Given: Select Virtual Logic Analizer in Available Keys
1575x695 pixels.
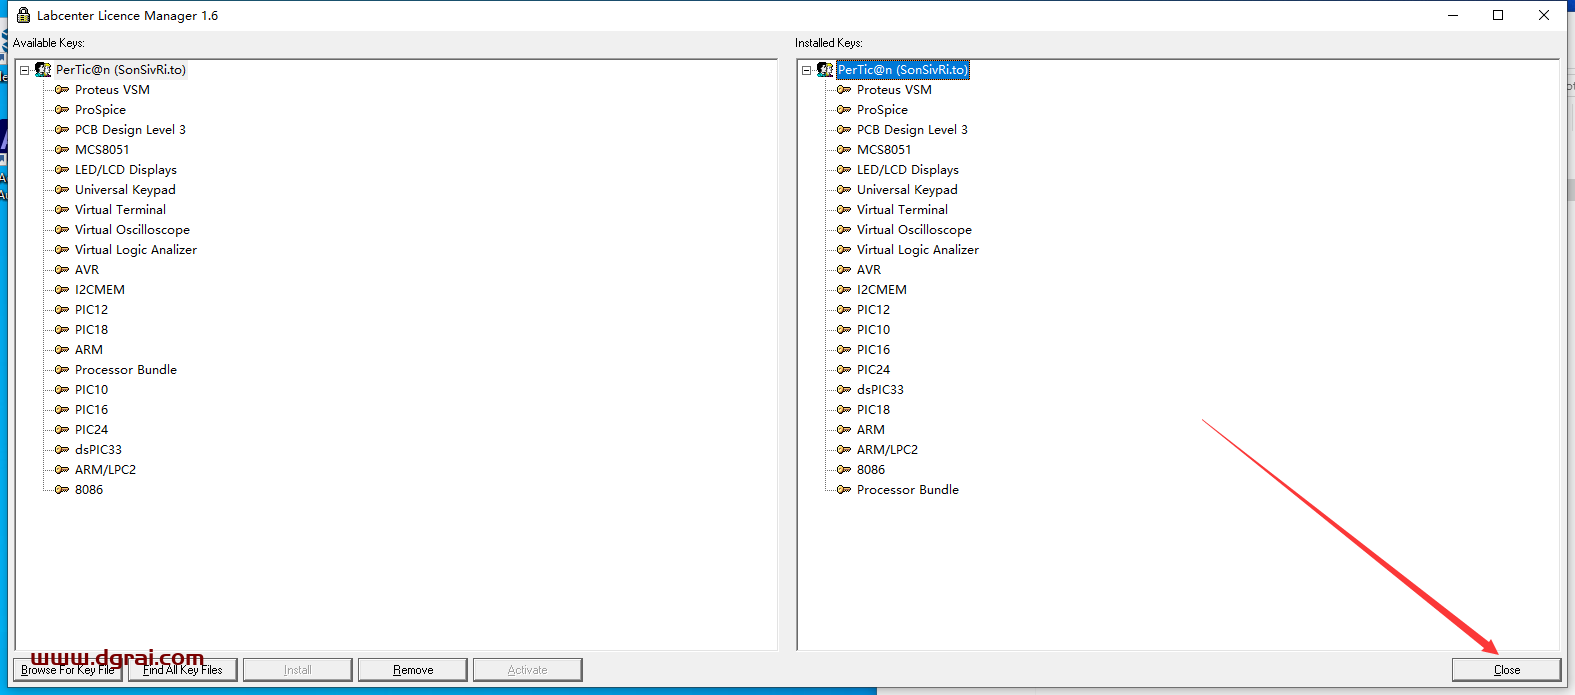Looking at the screenshot, I should (x=136, y=250).
